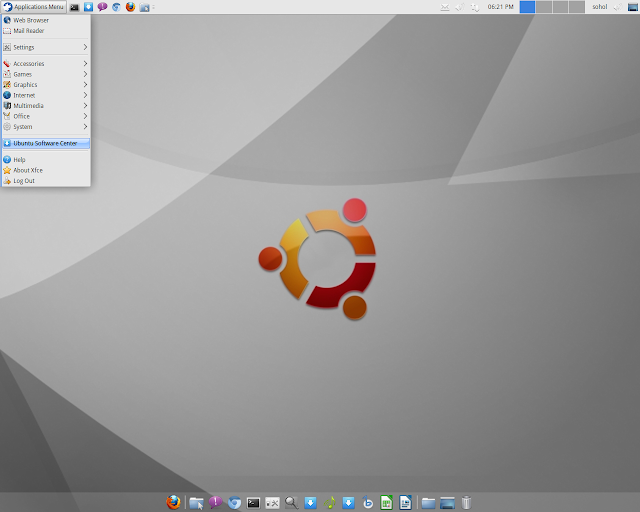The height and width of the screenshot is (512, 640).
Task: Click blue download icon right of music note
Action: point(348,503)
